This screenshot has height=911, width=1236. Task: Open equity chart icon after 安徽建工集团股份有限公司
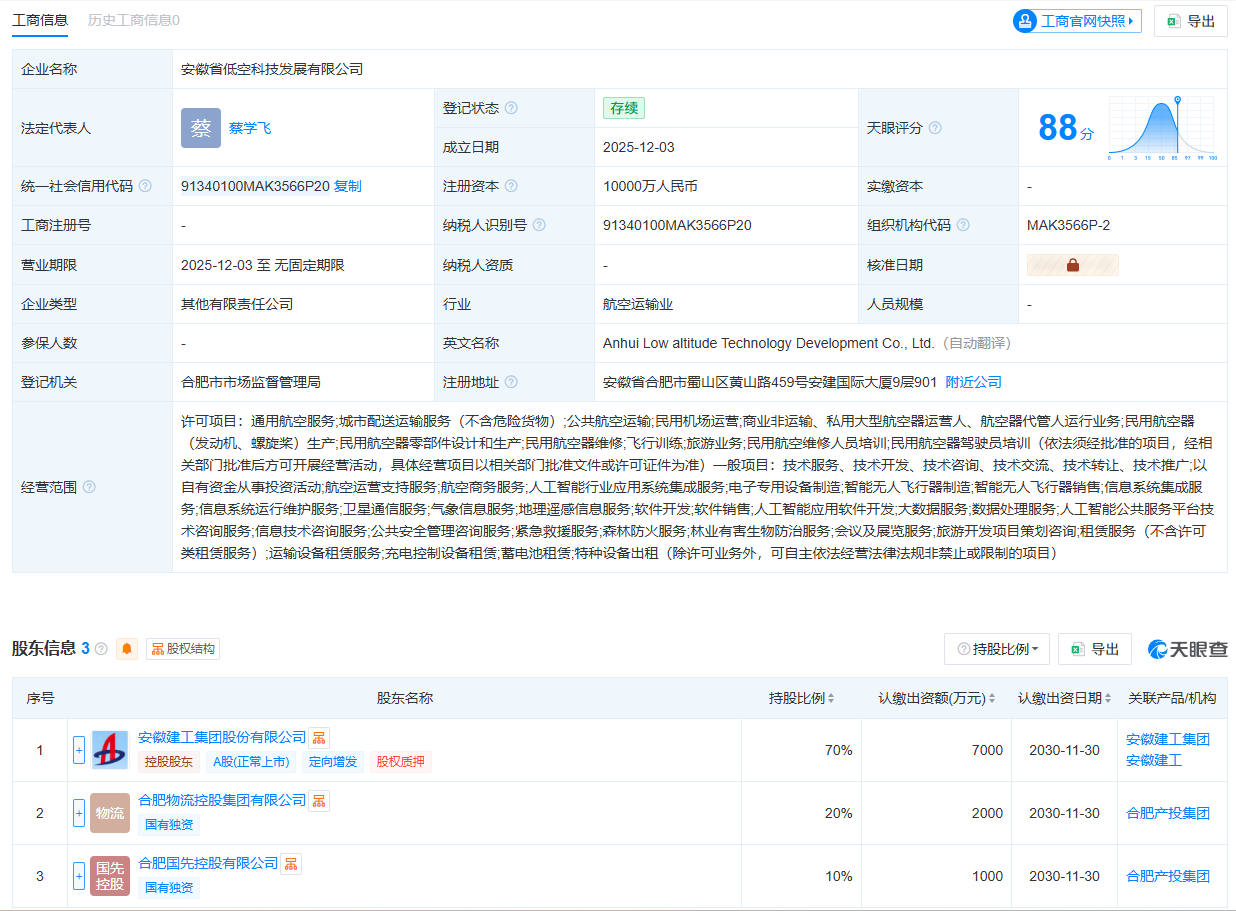(319, 738)
